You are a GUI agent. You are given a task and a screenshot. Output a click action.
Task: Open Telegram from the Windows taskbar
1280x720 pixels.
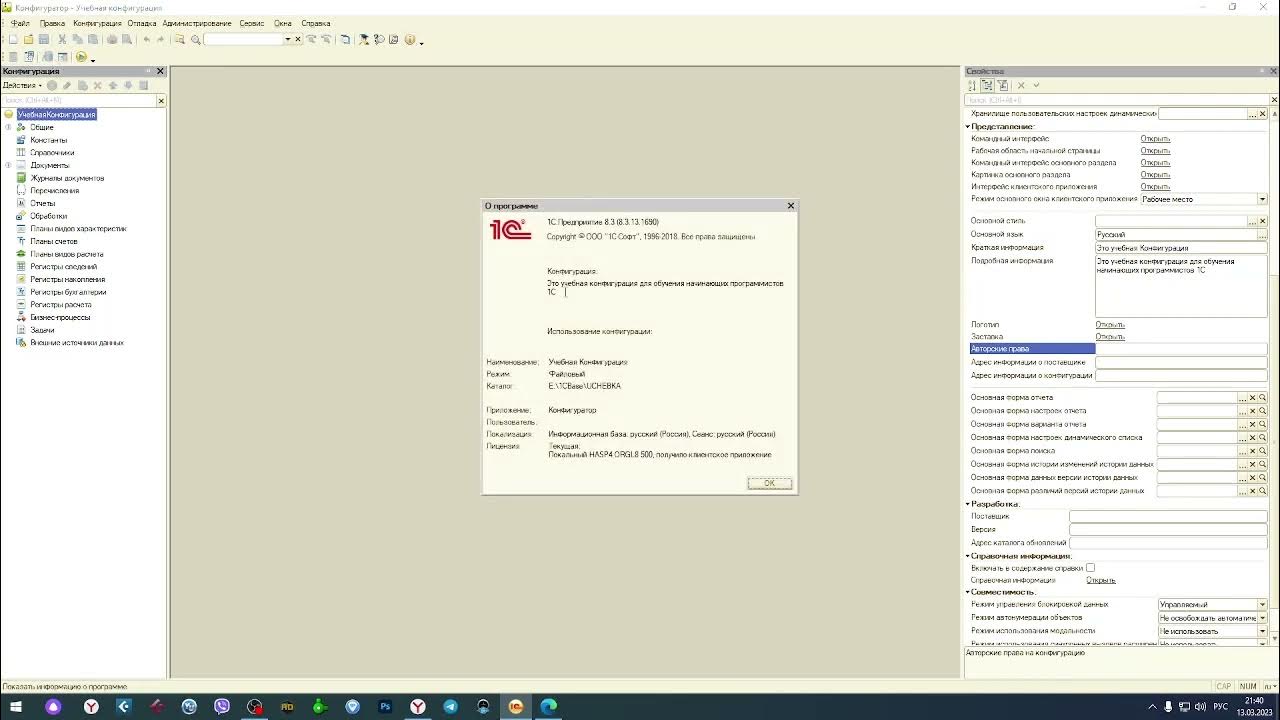[x=450, y=706]
